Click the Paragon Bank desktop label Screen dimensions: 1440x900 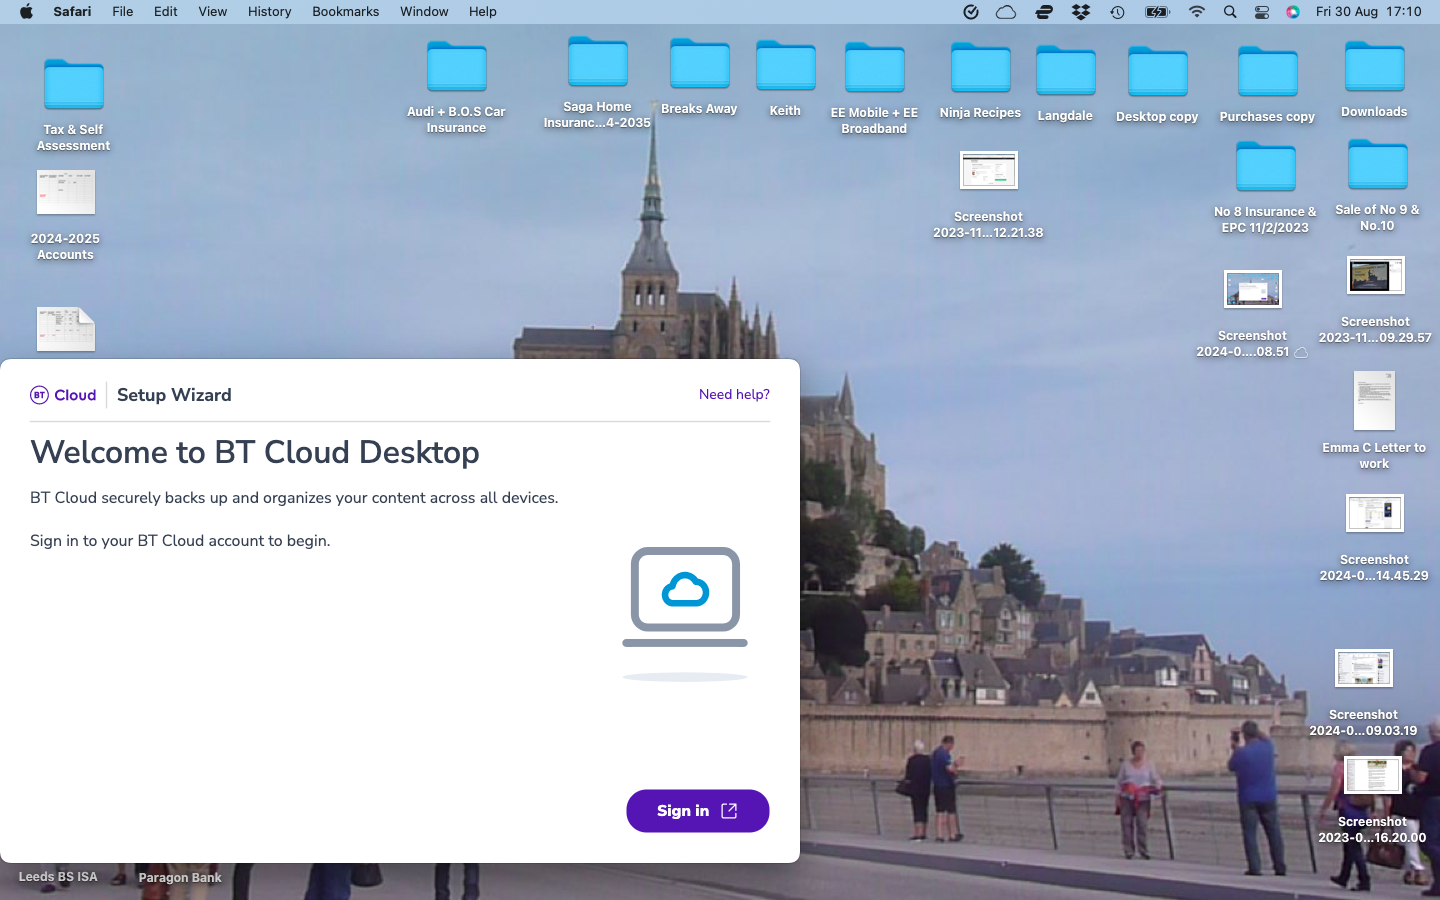(x=180, y=878)
